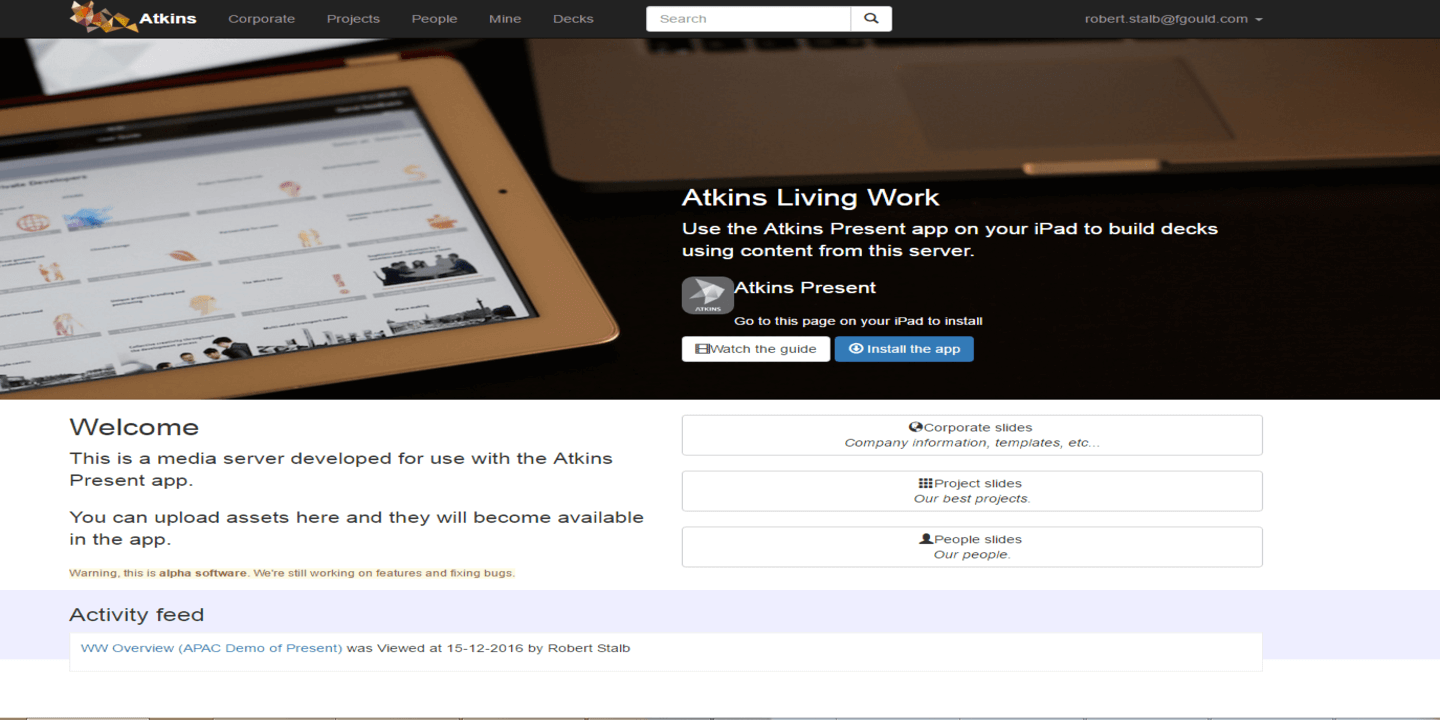Focus the Search input field

point(749,18)
